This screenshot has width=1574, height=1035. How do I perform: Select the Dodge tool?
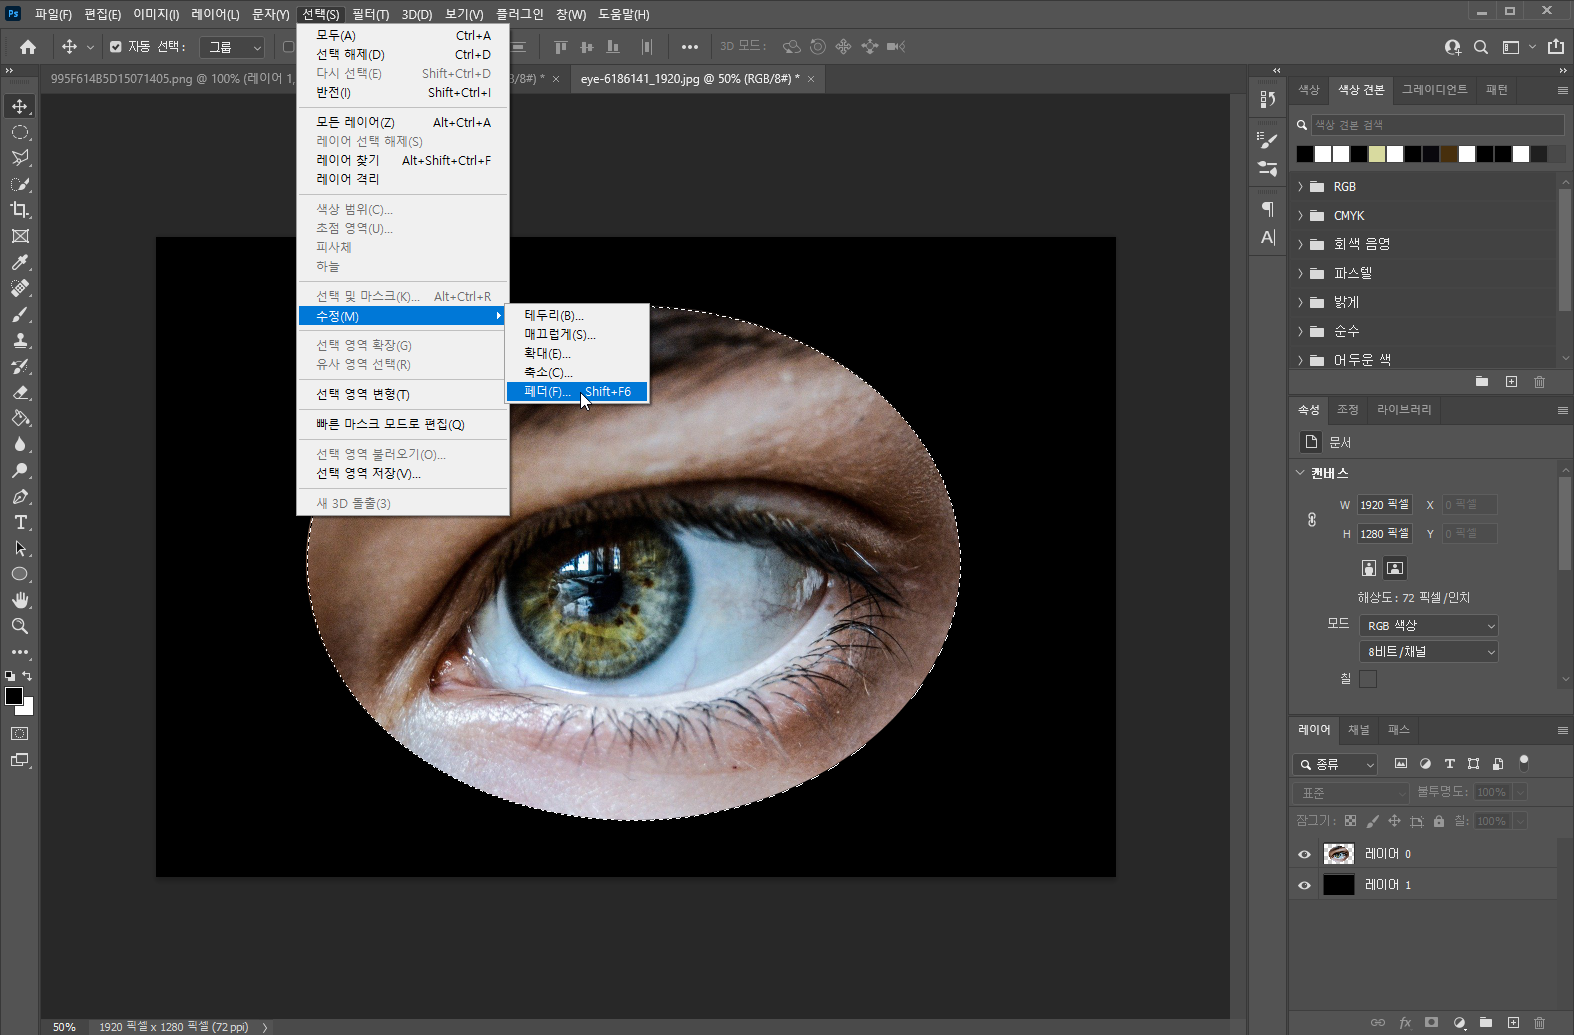point(20,470)
